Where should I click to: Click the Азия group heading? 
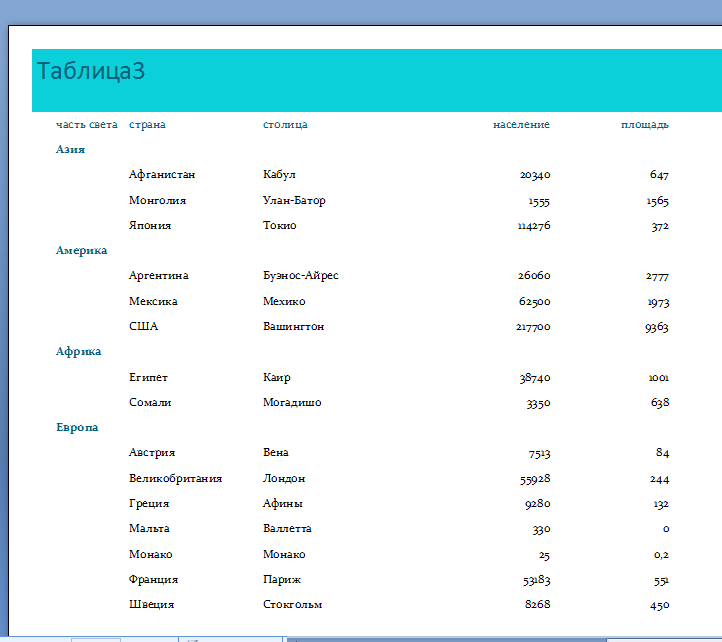pyautogui.click(x=70, y=149)
